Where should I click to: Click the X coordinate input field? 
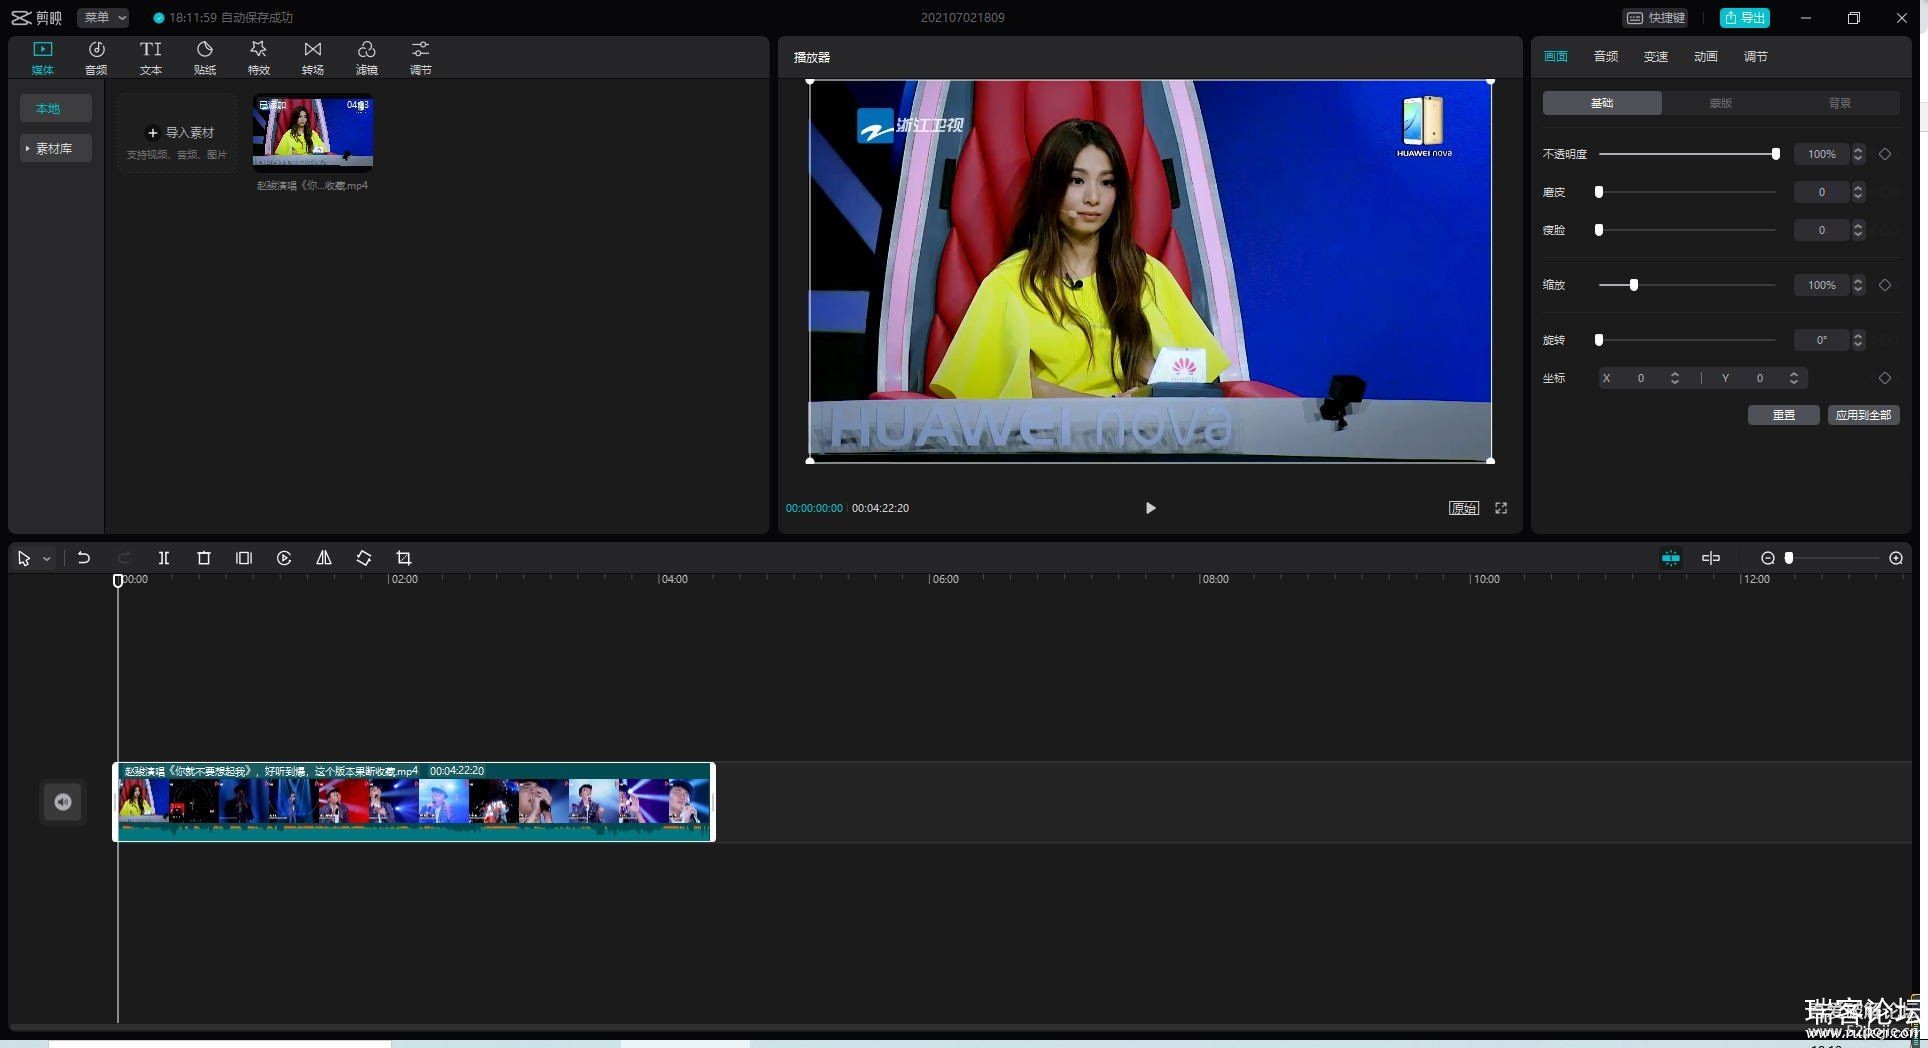1640,378
